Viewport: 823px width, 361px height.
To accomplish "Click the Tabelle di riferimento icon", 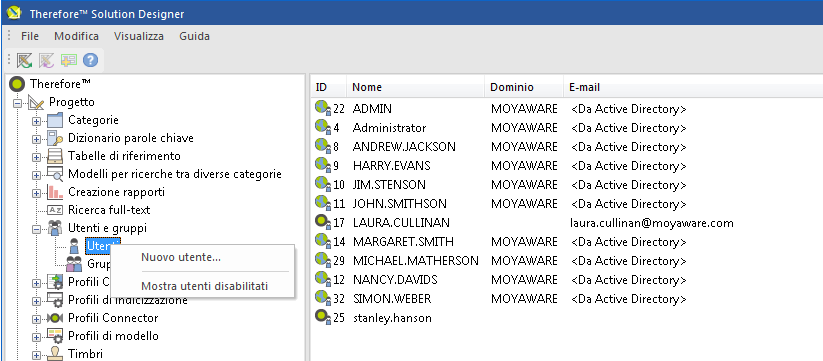I will pyautogui.click(x=55, y=156).
